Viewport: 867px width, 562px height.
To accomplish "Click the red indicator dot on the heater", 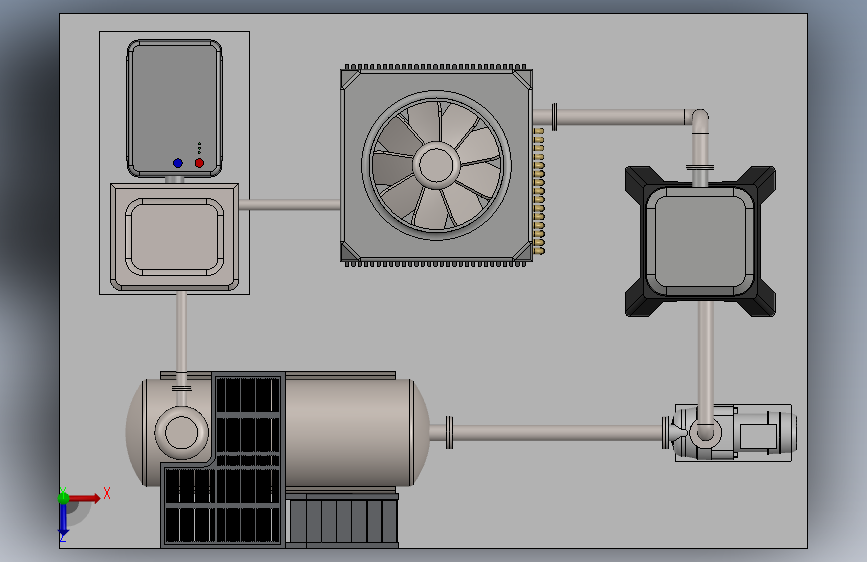I will click(x=199, y=163).
